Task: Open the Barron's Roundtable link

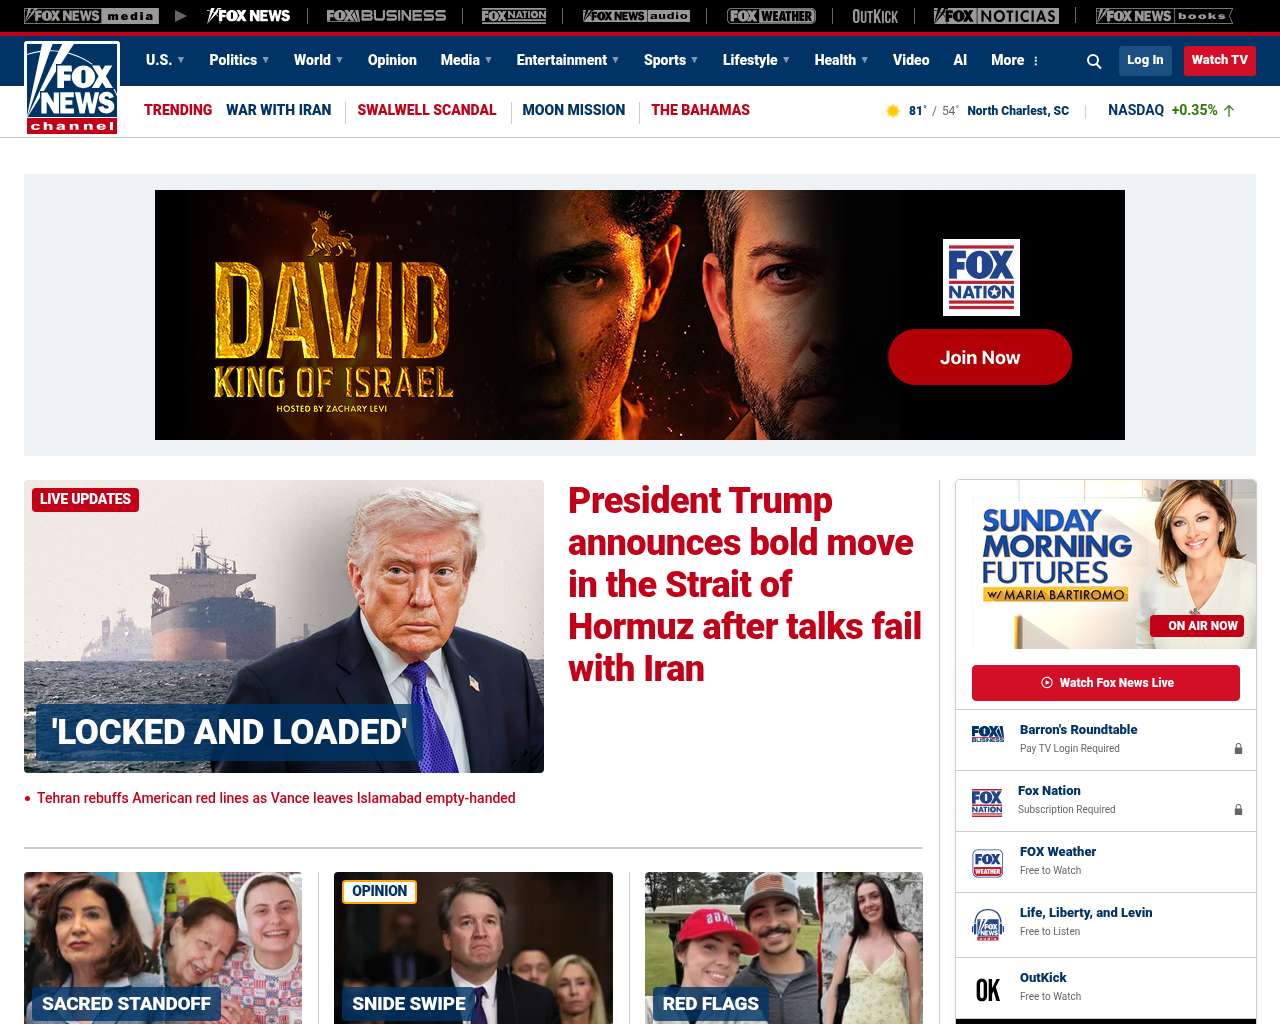Action: point(1078,730)
